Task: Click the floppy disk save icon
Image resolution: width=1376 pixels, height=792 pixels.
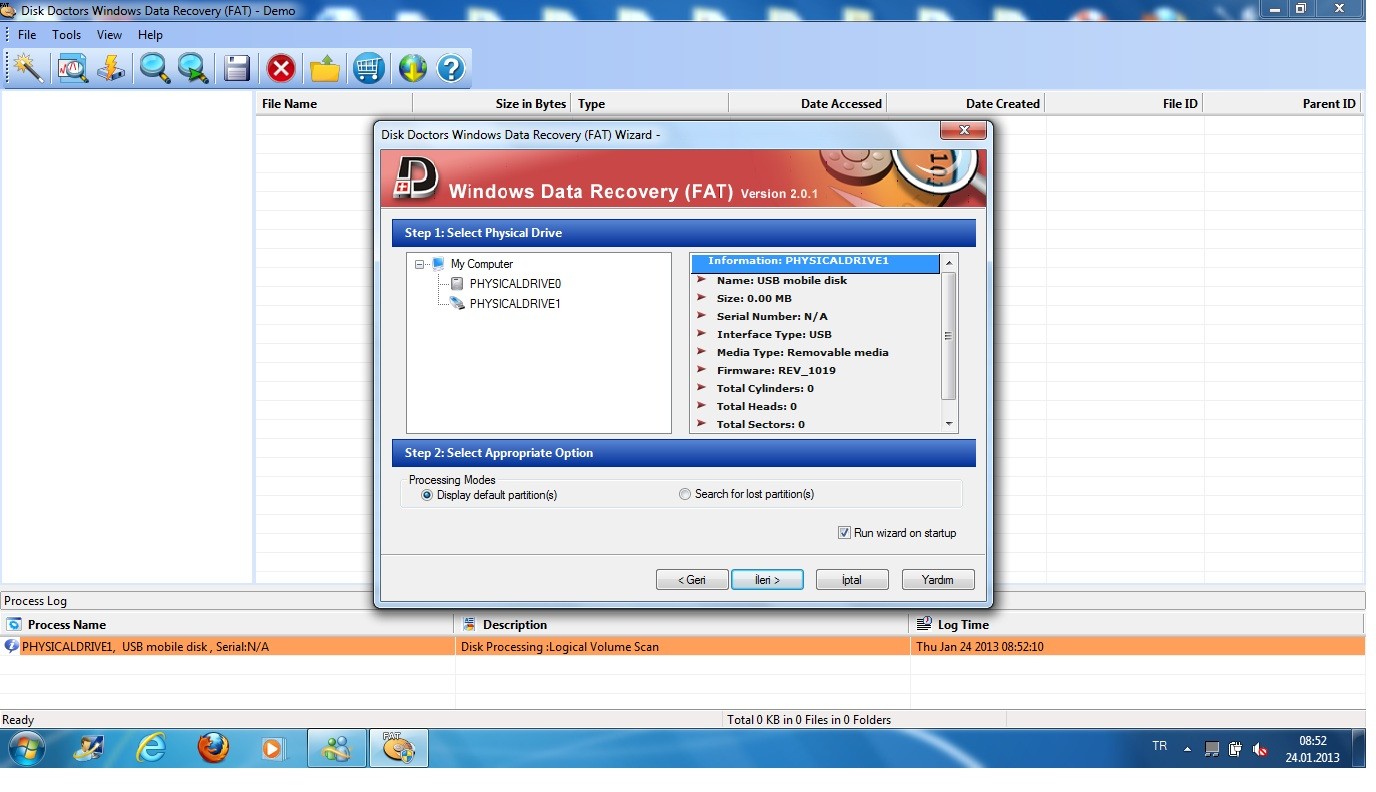Action: pyautogui.click(x=237, y=68)
